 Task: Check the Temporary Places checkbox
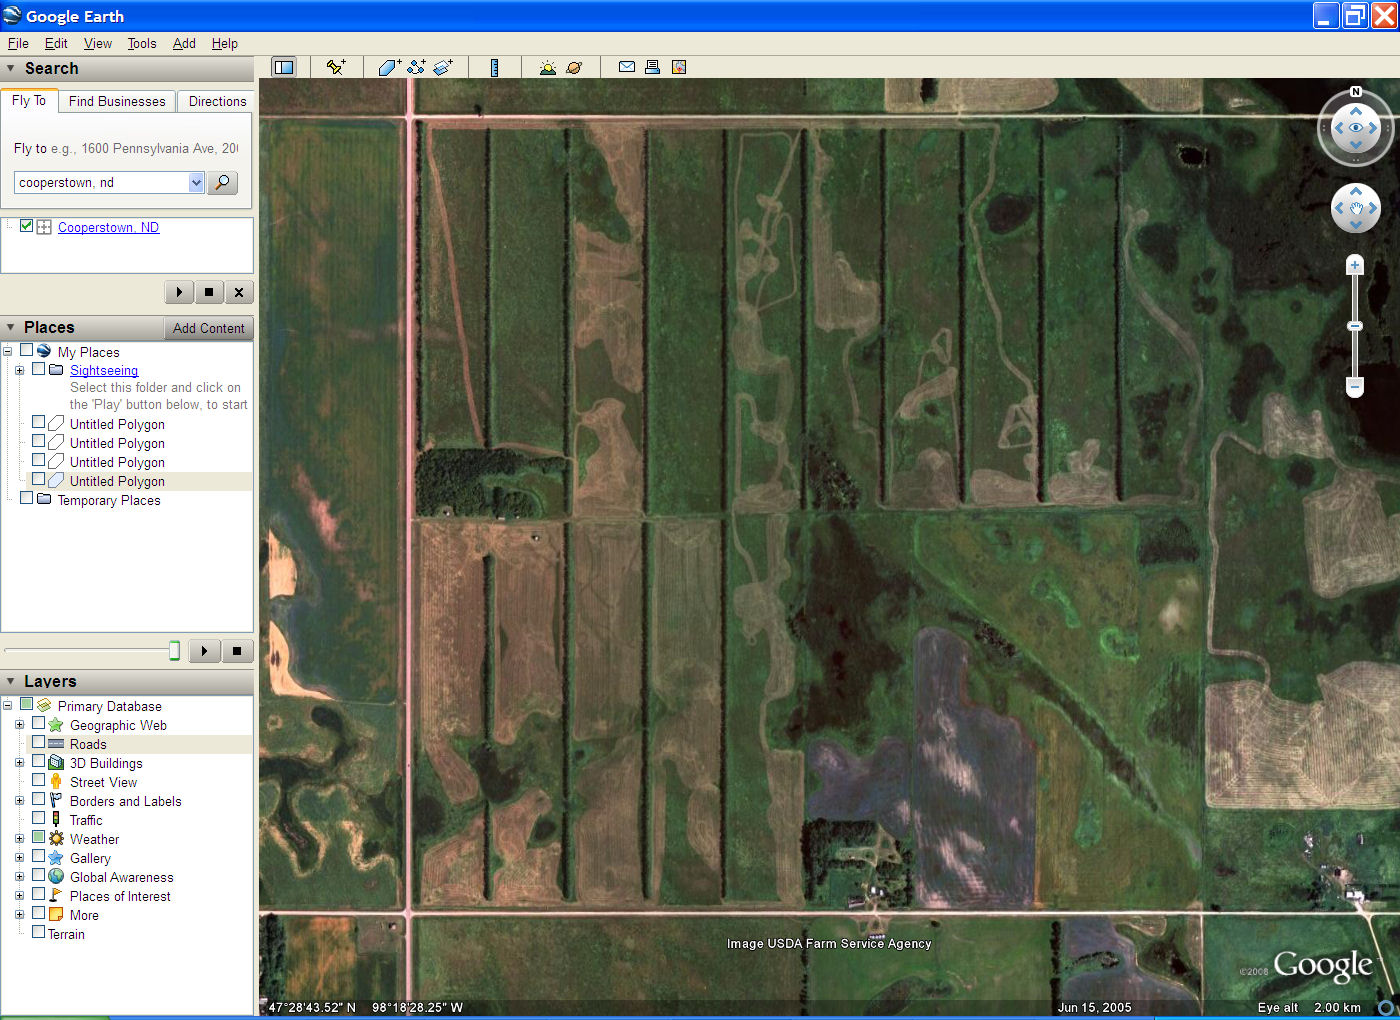(27, 498)
